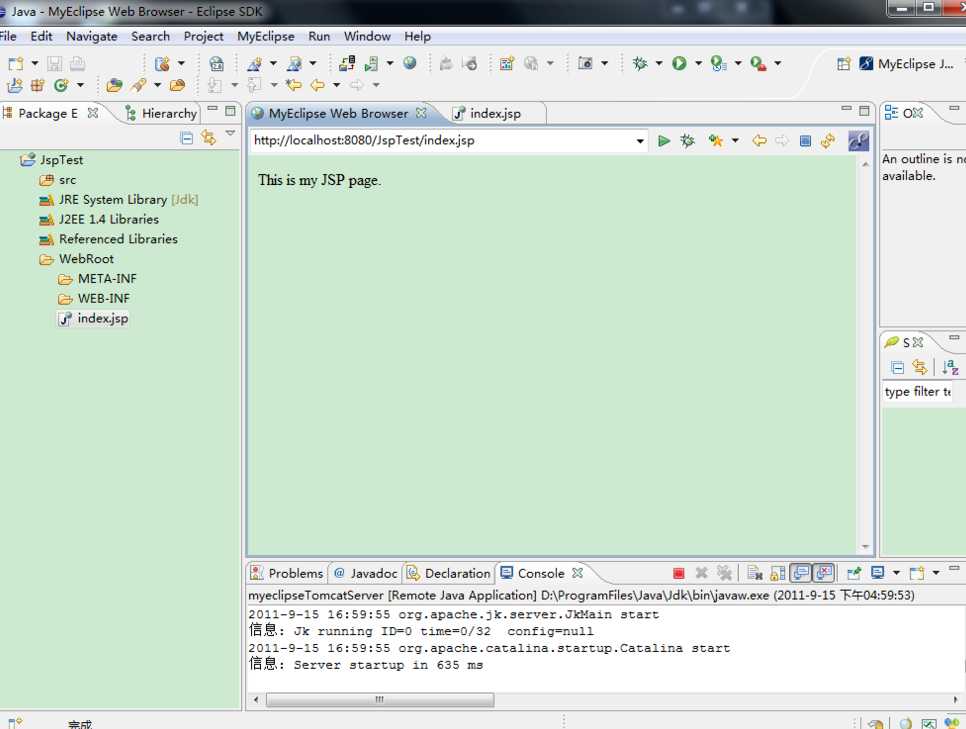Click the New wizard toolbar icon
The height and width of the screenshot is (729, 966).
[16, 63]
